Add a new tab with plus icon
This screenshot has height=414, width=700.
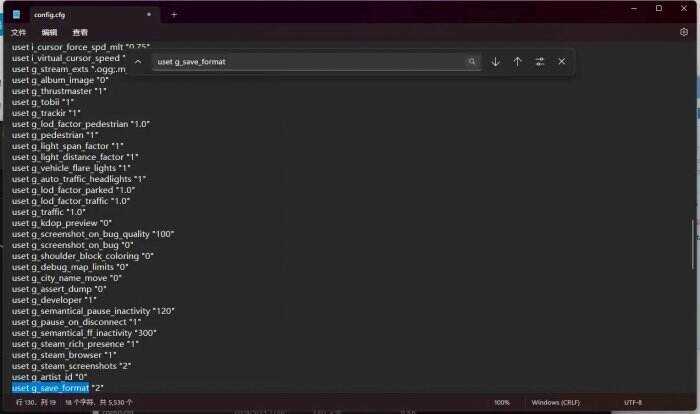(174, 15)
